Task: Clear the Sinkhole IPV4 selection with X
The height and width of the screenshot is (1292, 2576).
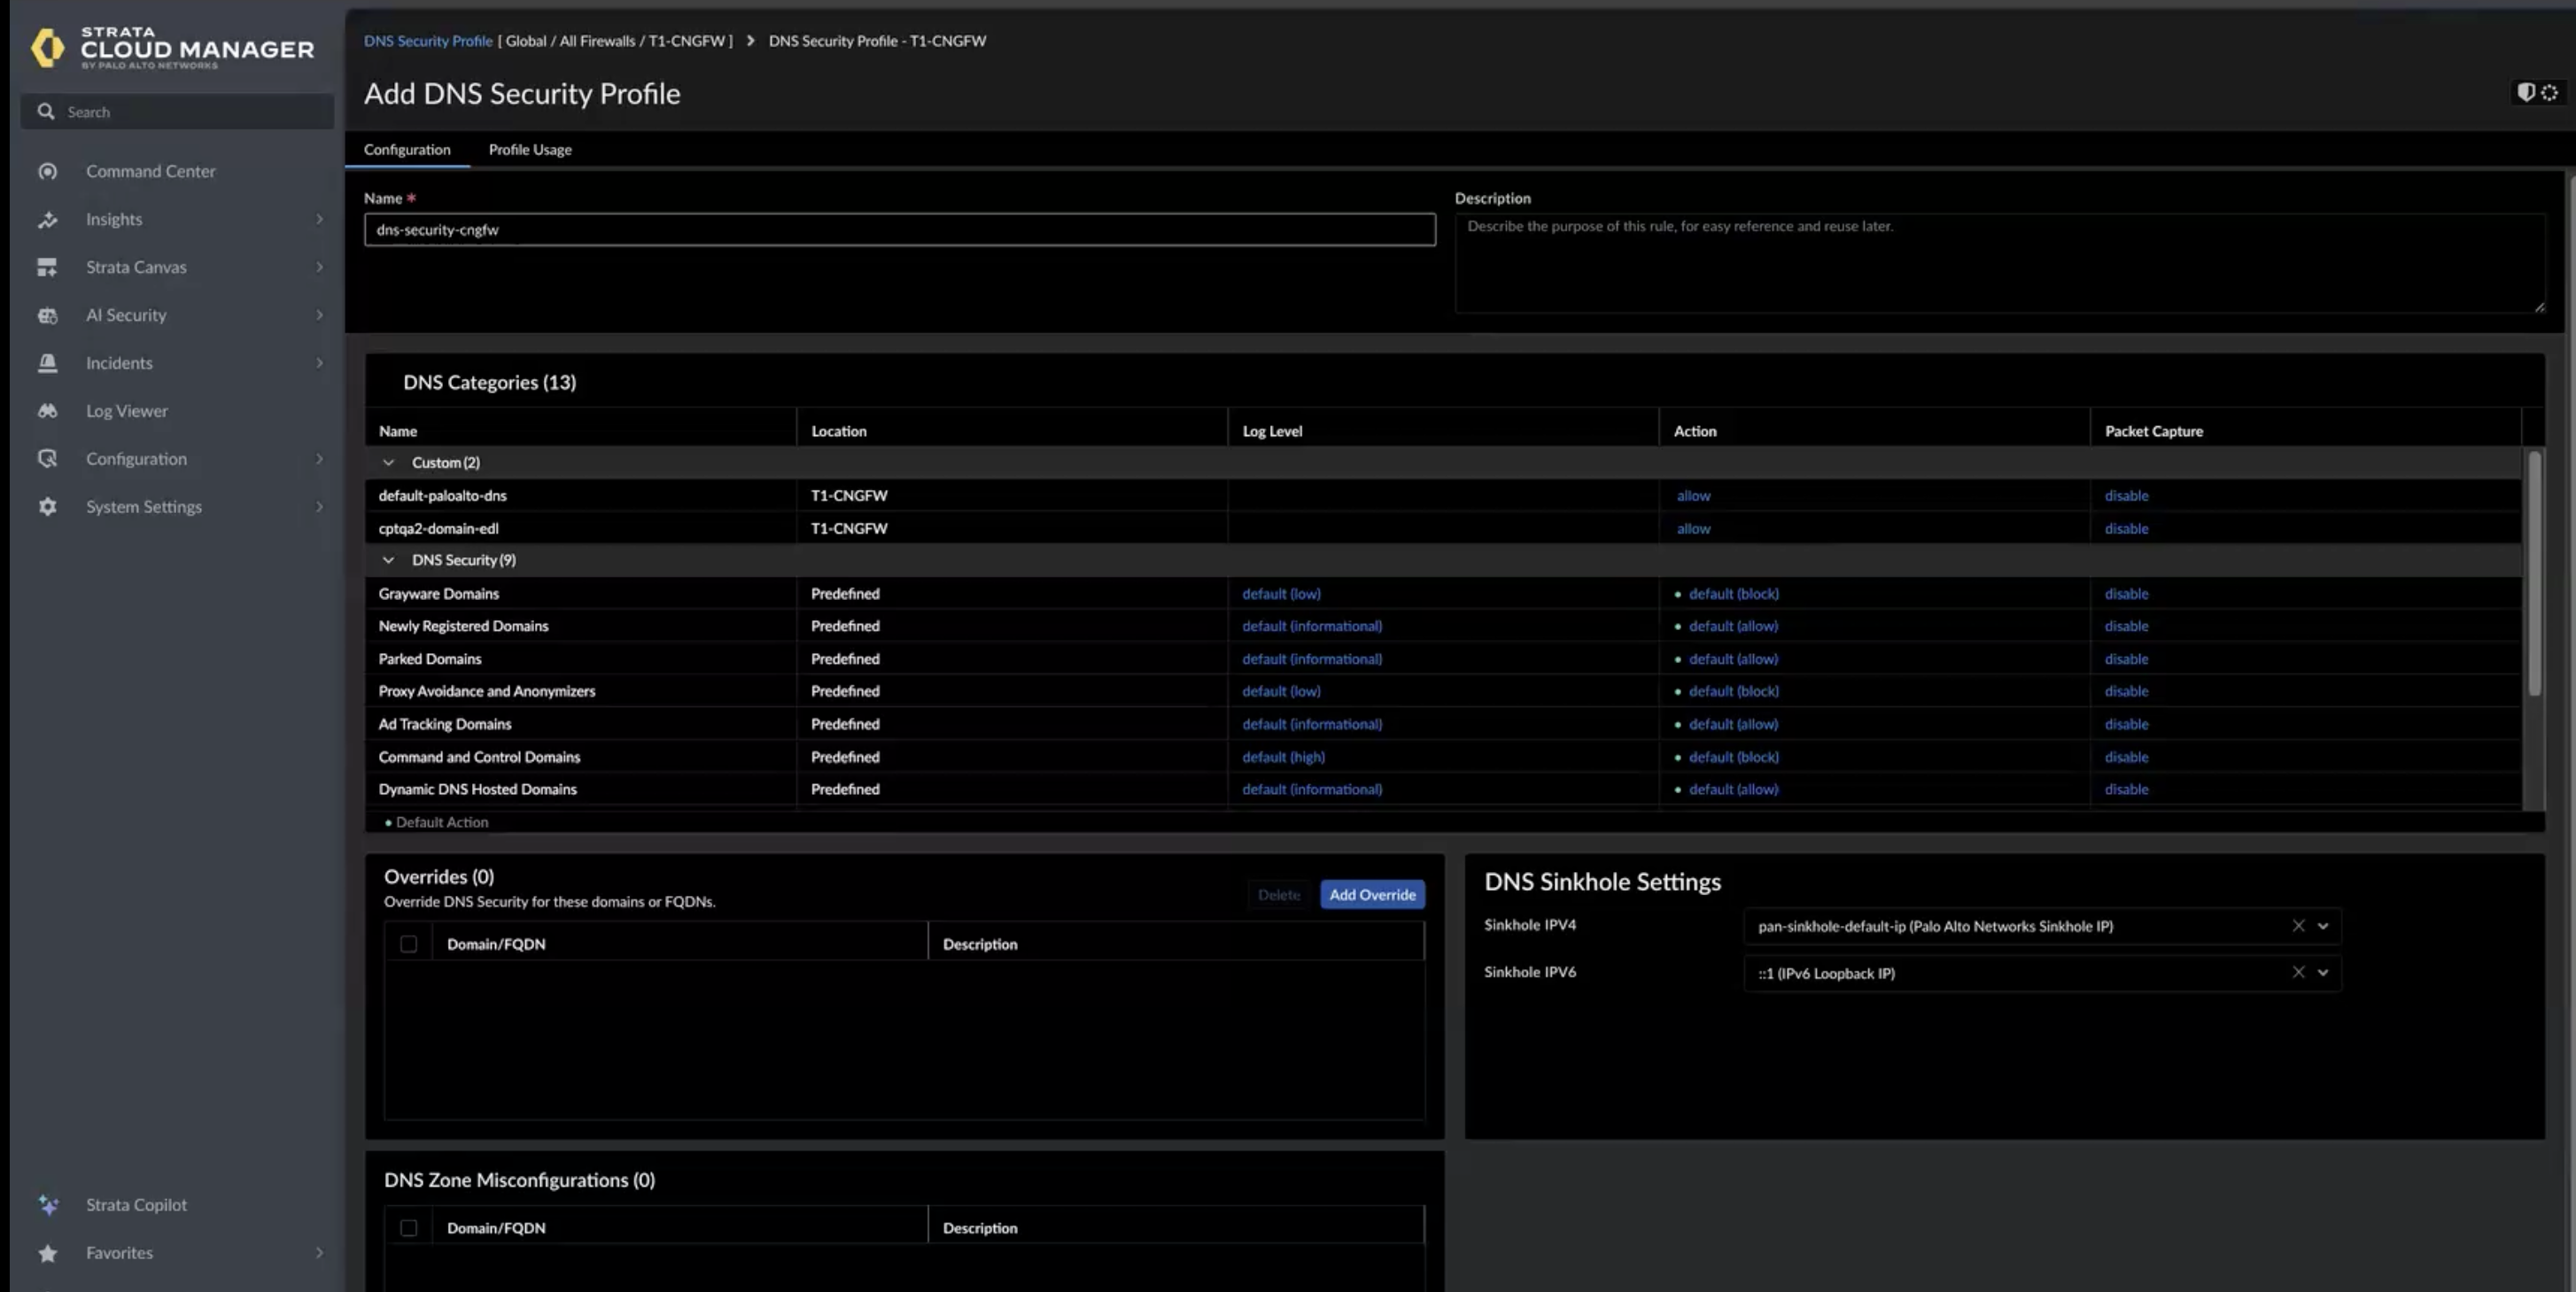Action: pos(2298,926)
